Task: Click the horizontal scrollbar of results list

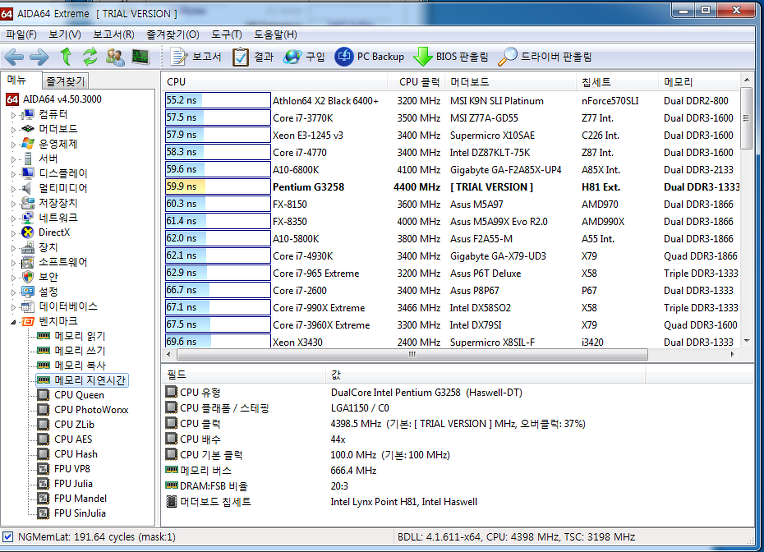Action: (x=412, y=355)
